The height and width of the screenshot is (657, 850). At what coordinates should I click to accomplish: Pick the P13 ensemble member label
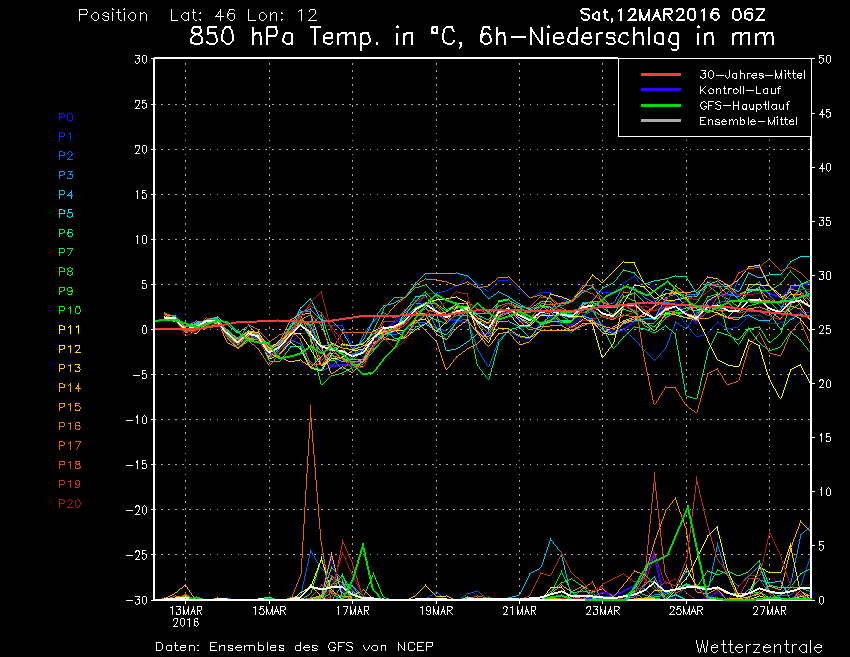[69, 368]
